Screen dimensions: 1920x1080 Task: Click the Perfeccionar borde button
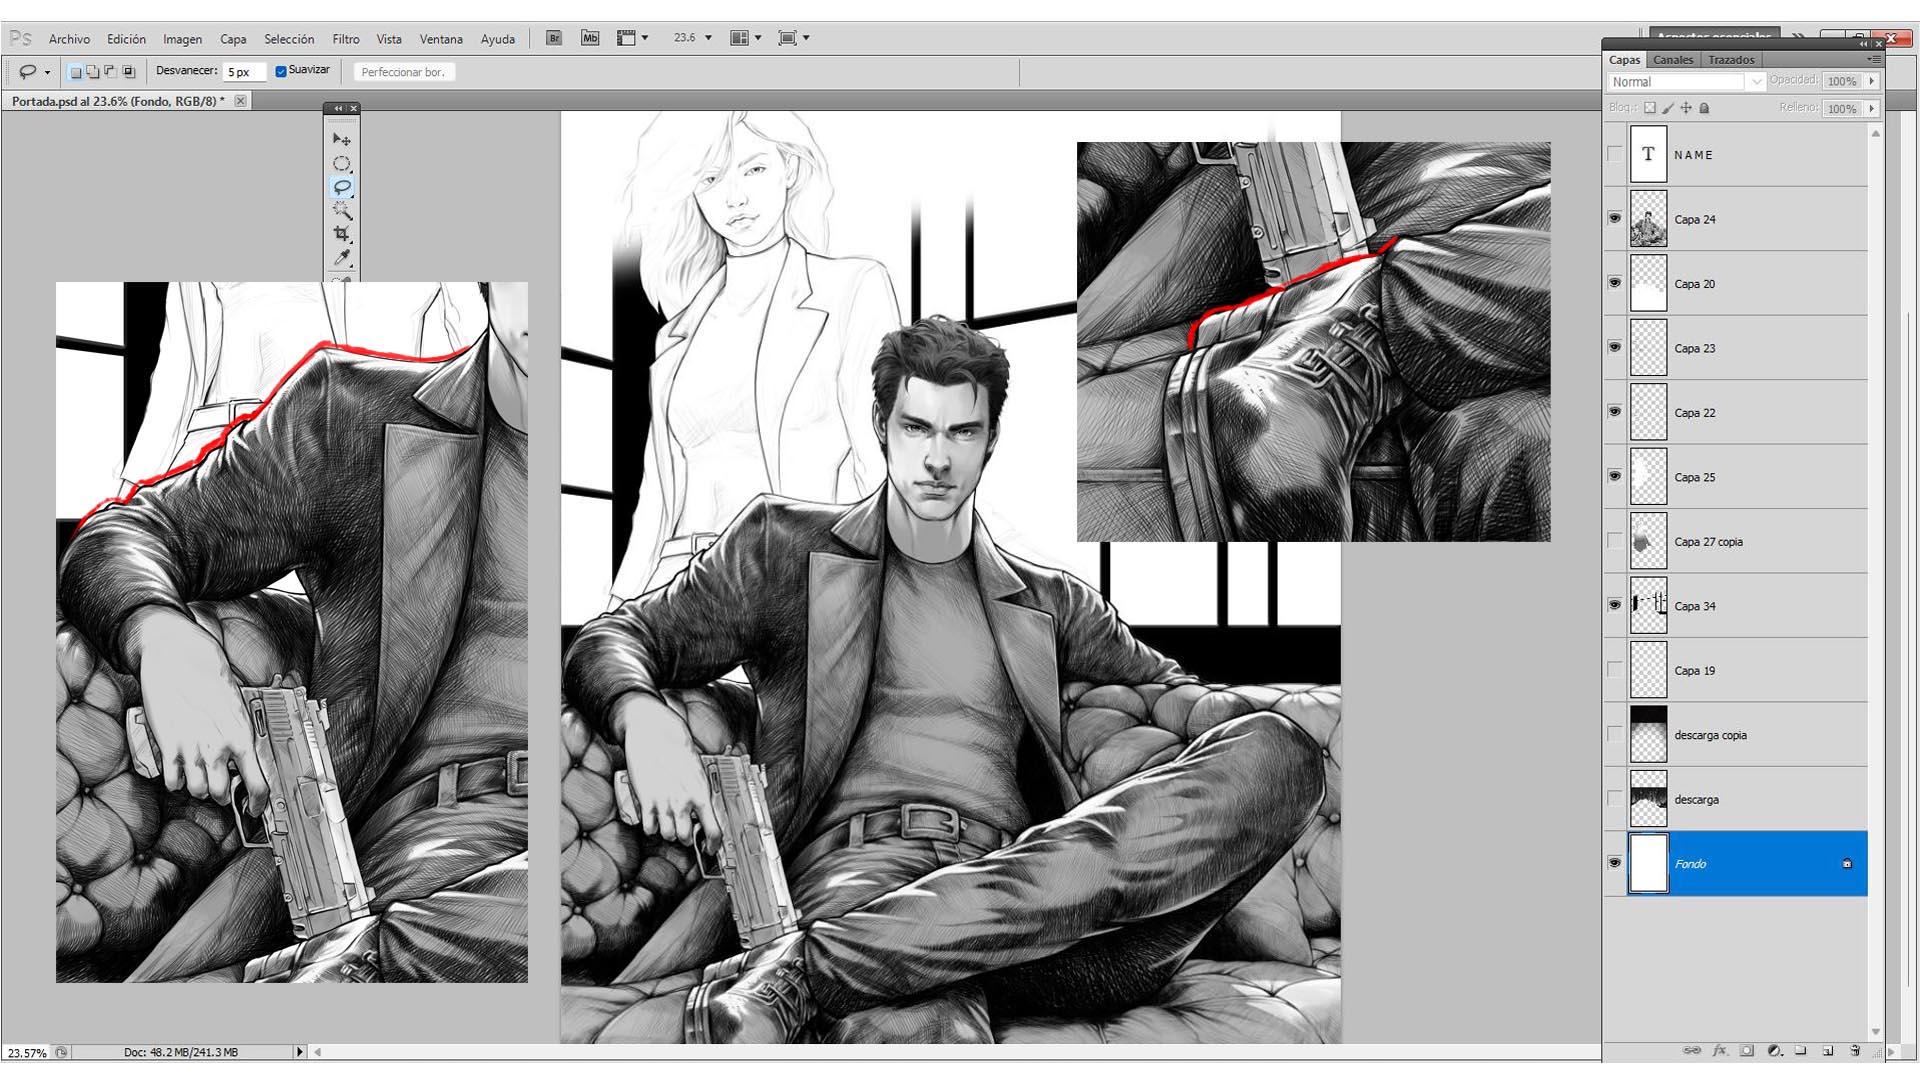click(x=403, y=72)
